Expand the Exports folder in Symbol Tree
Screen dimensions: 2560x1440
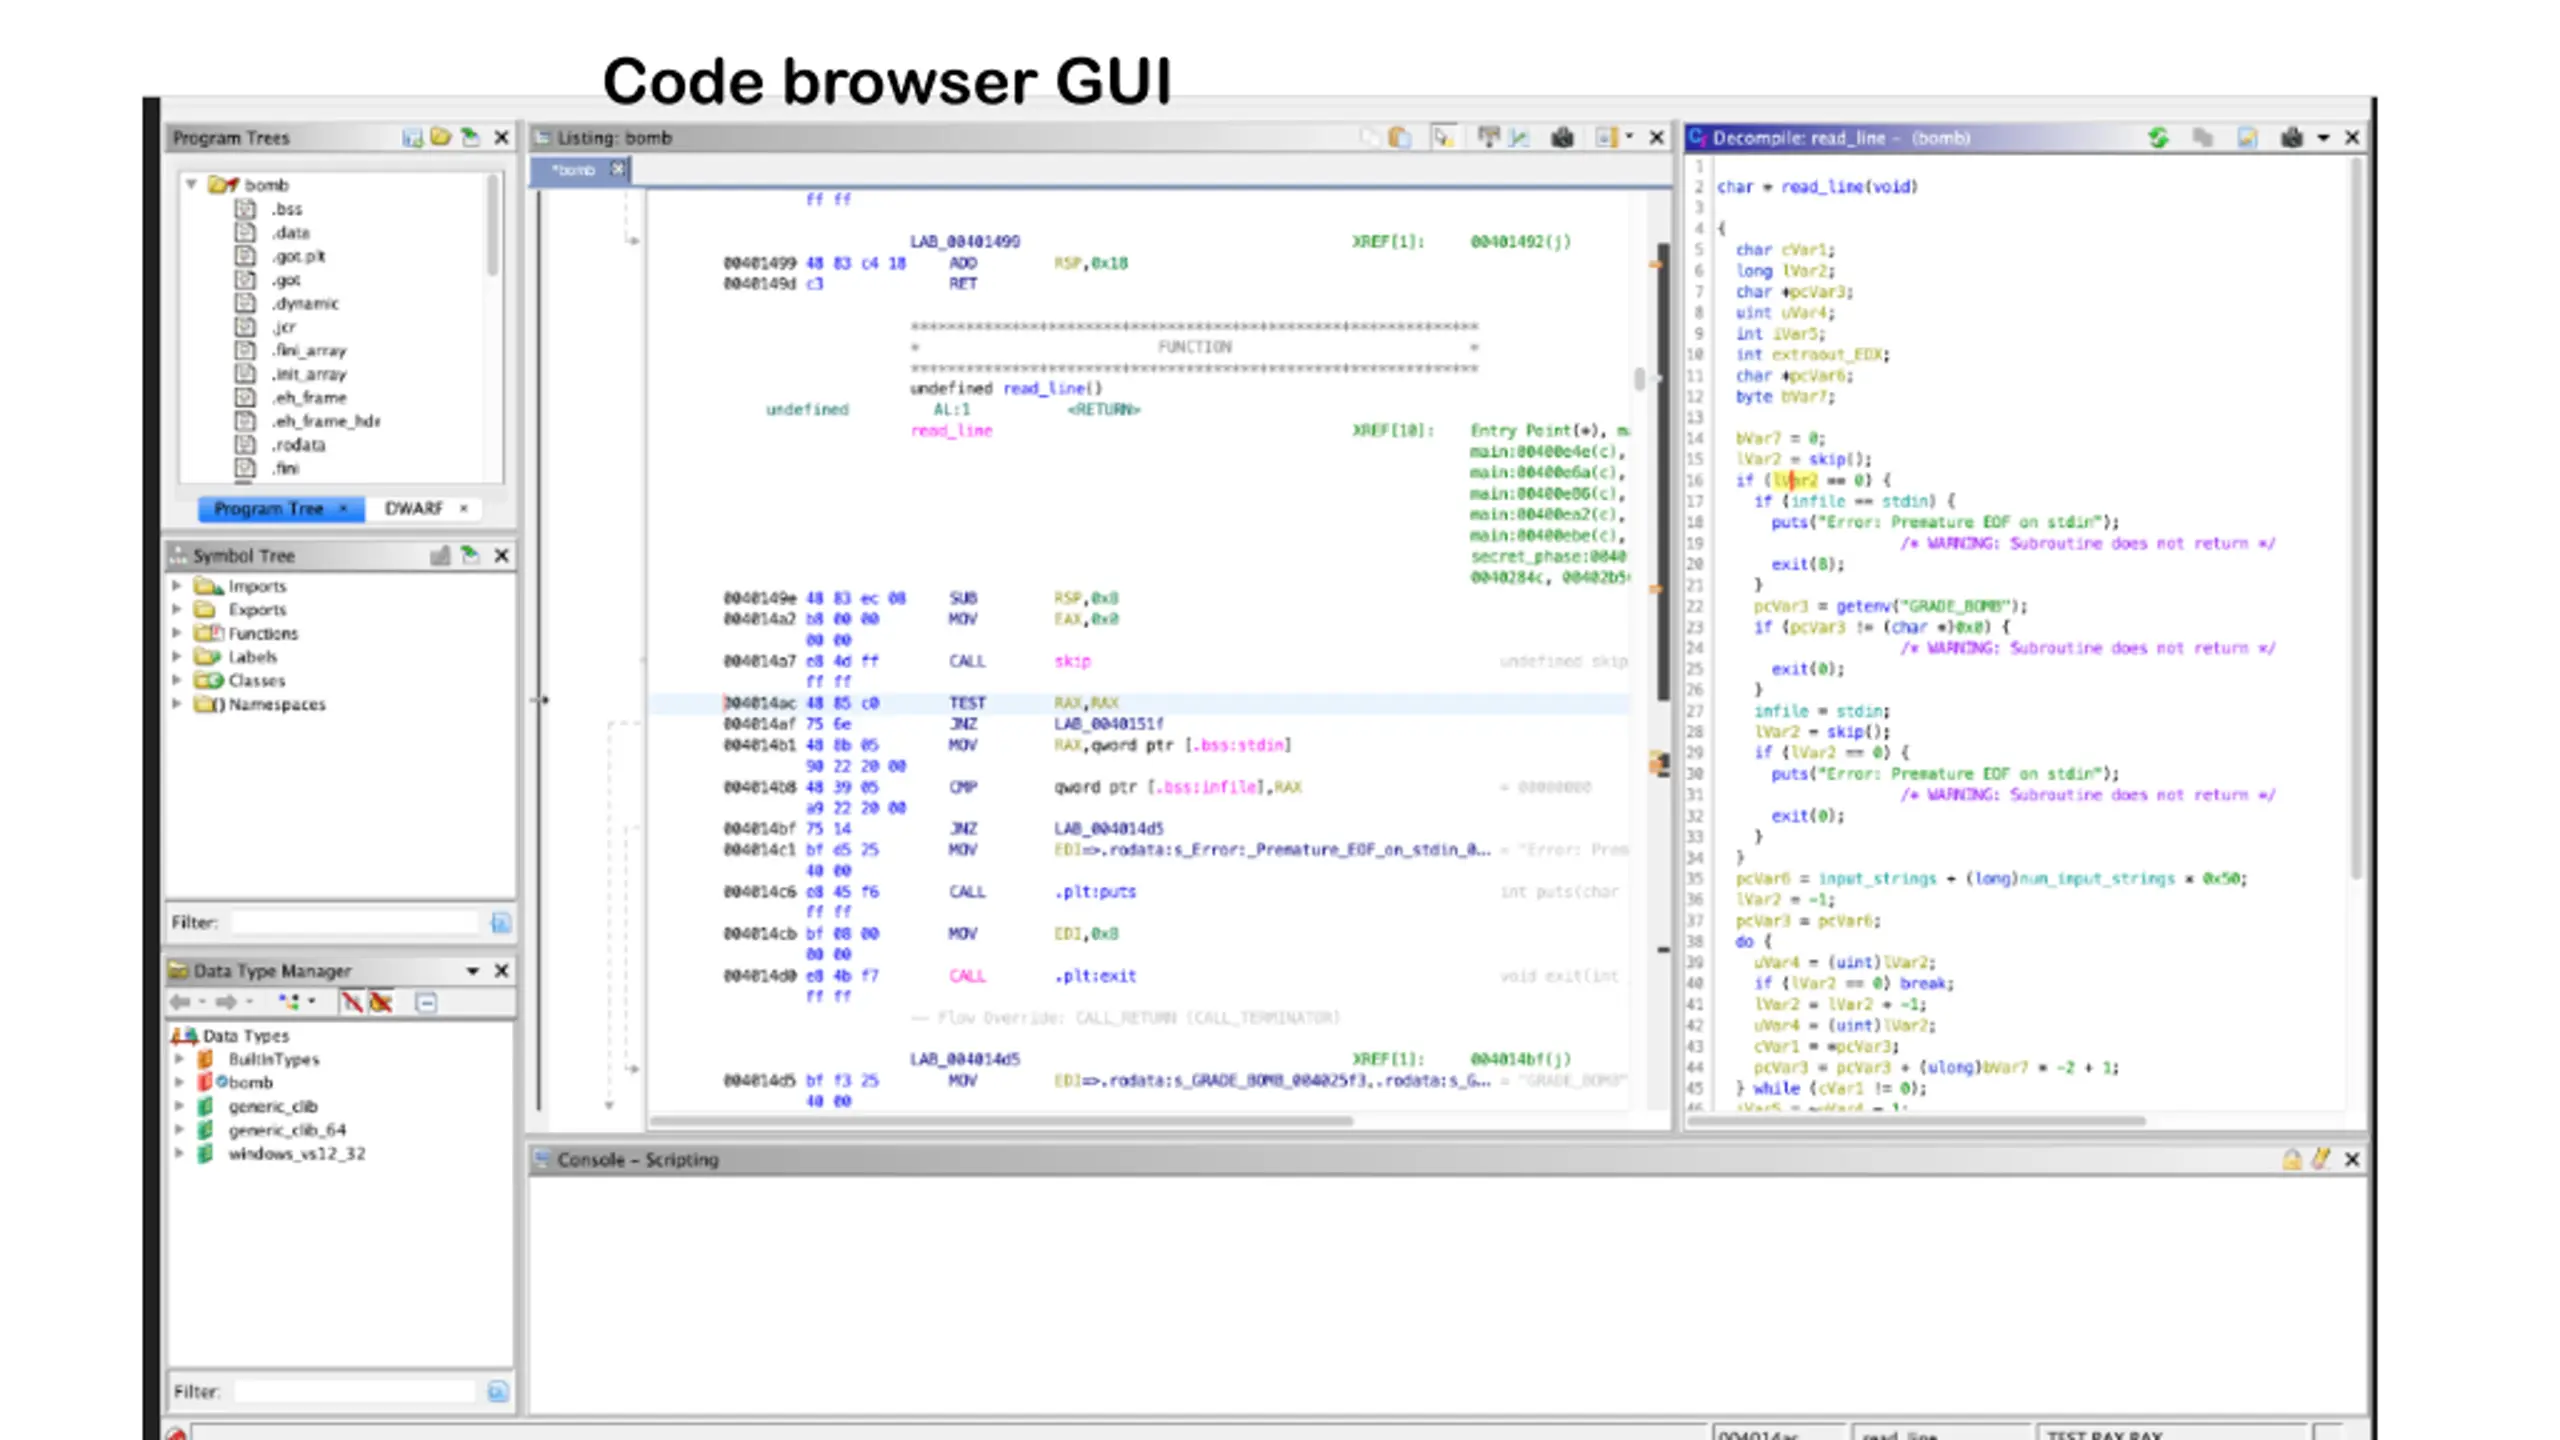point(177,609)
